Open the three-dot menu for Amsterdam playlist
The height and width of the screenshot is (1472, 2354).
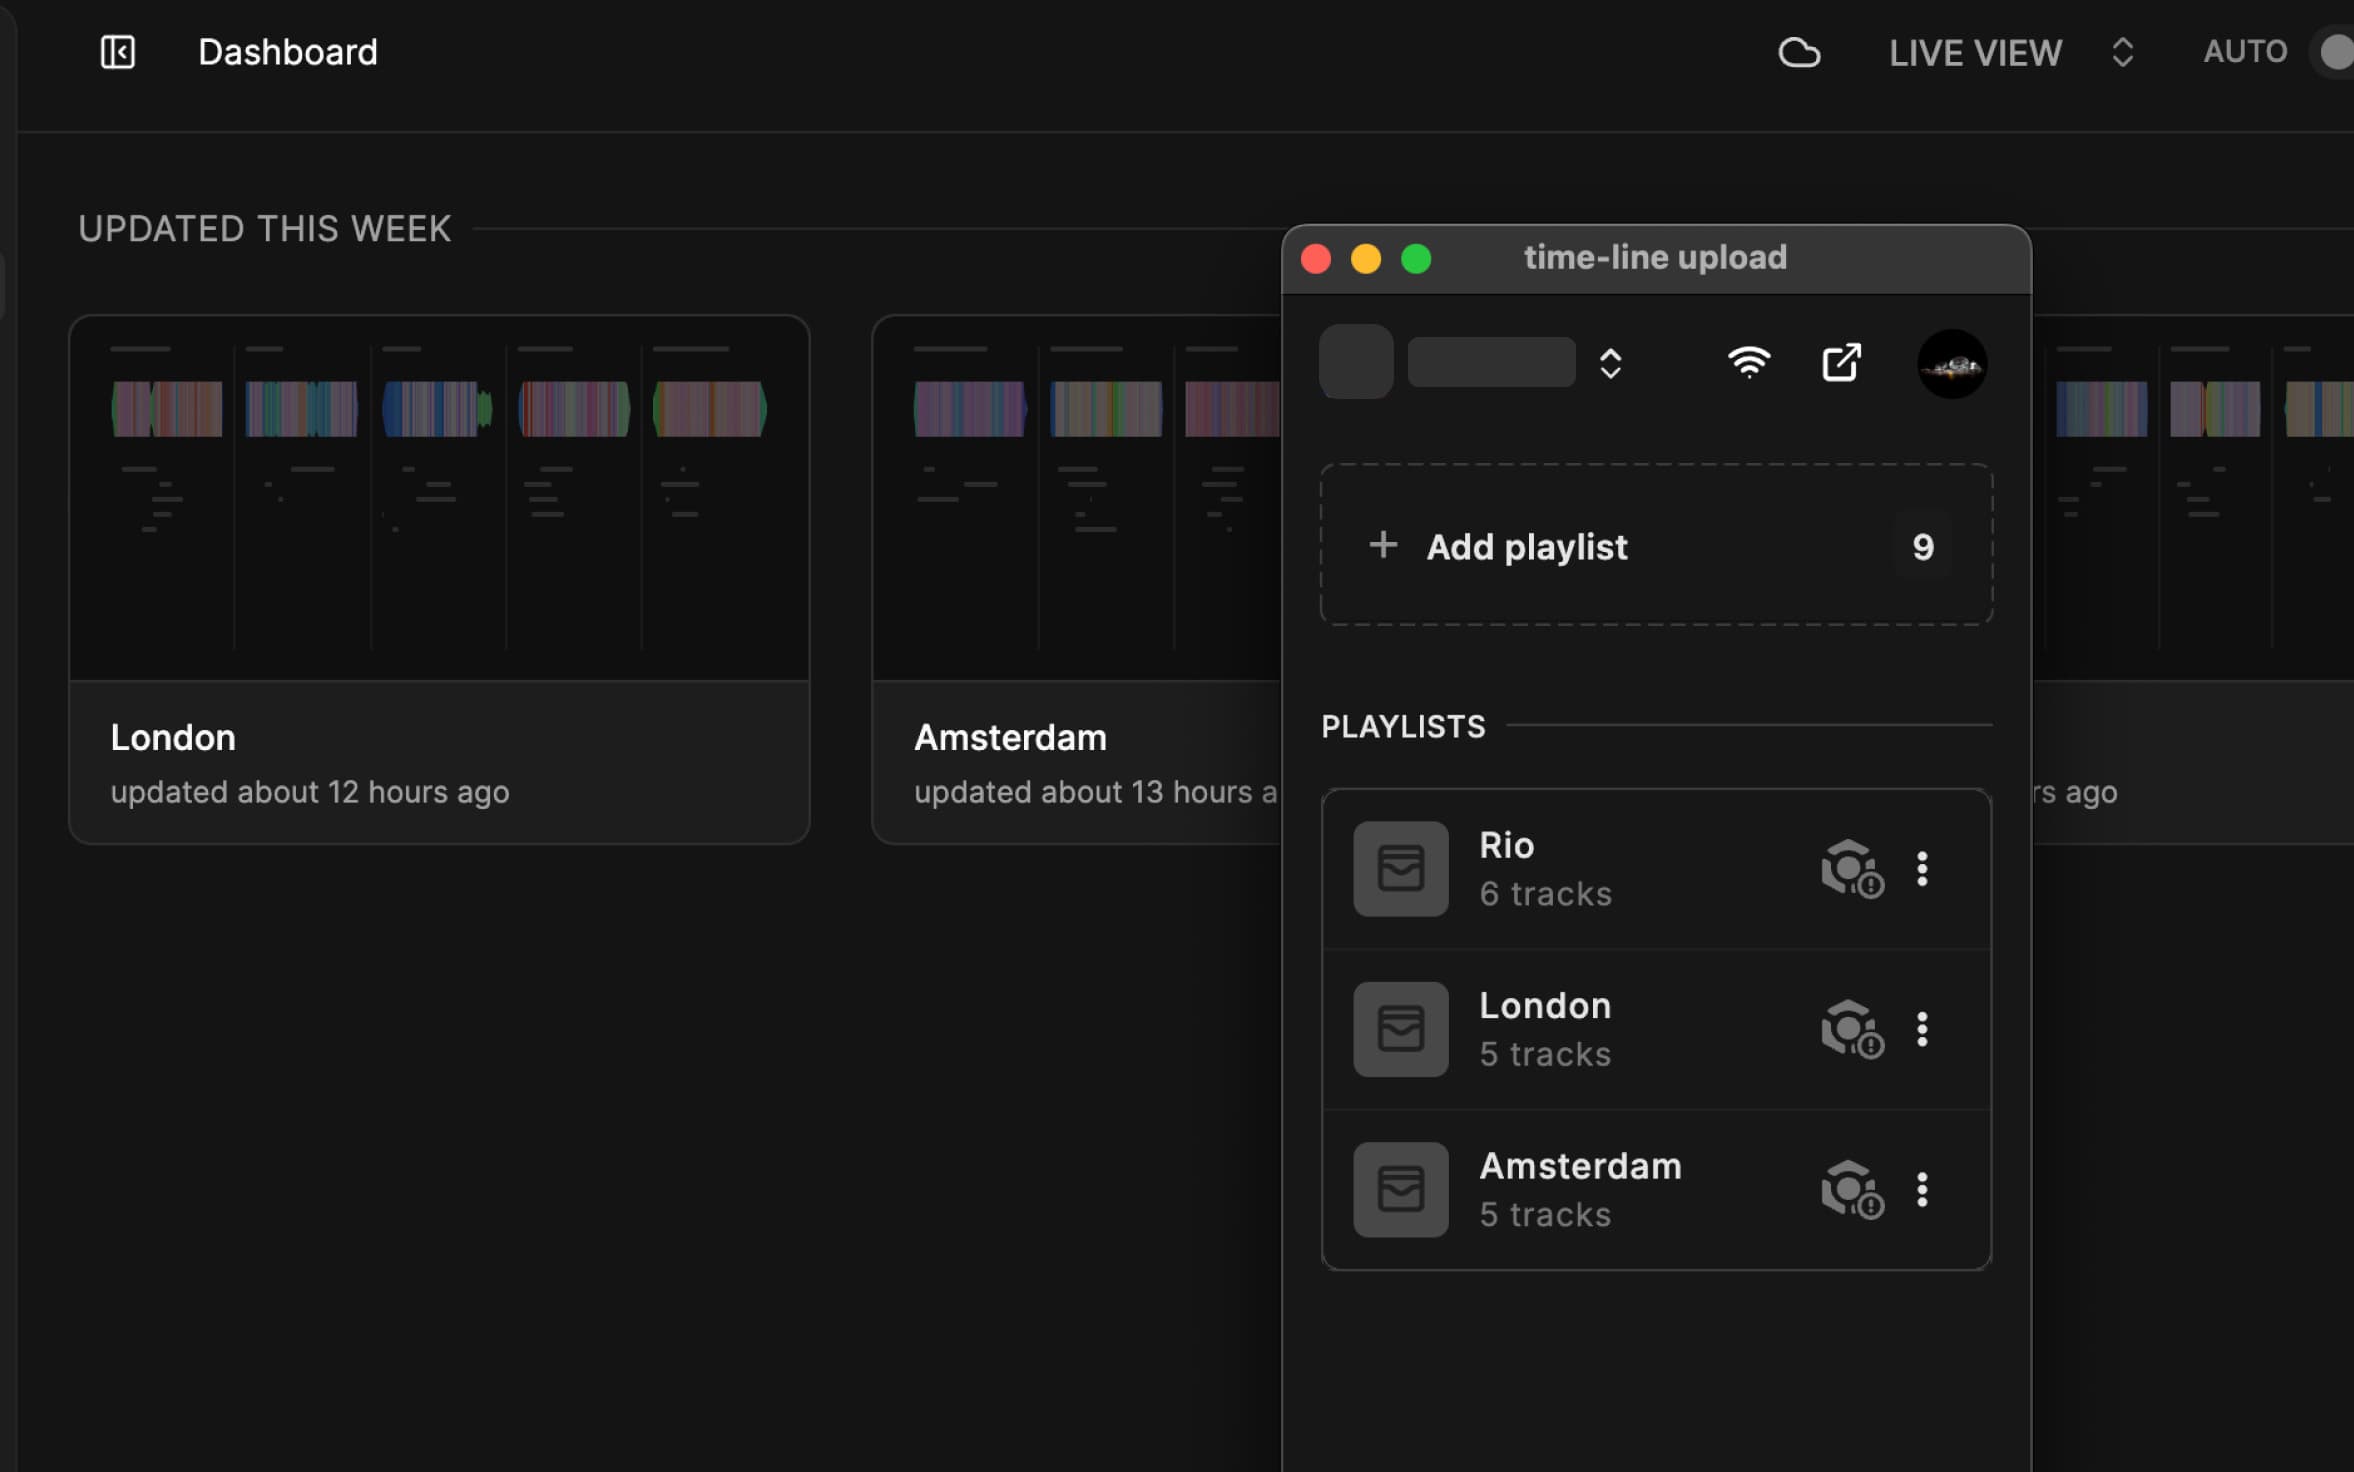[1922, 1190]
